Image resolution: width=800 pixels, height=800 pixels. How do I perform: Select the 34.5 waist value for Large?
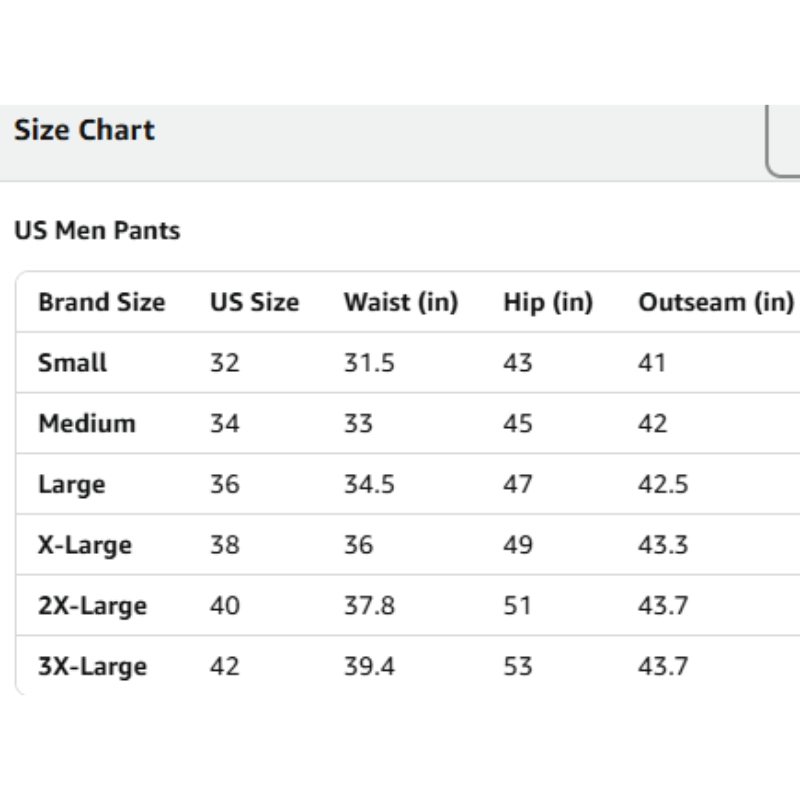coord(369,485)
